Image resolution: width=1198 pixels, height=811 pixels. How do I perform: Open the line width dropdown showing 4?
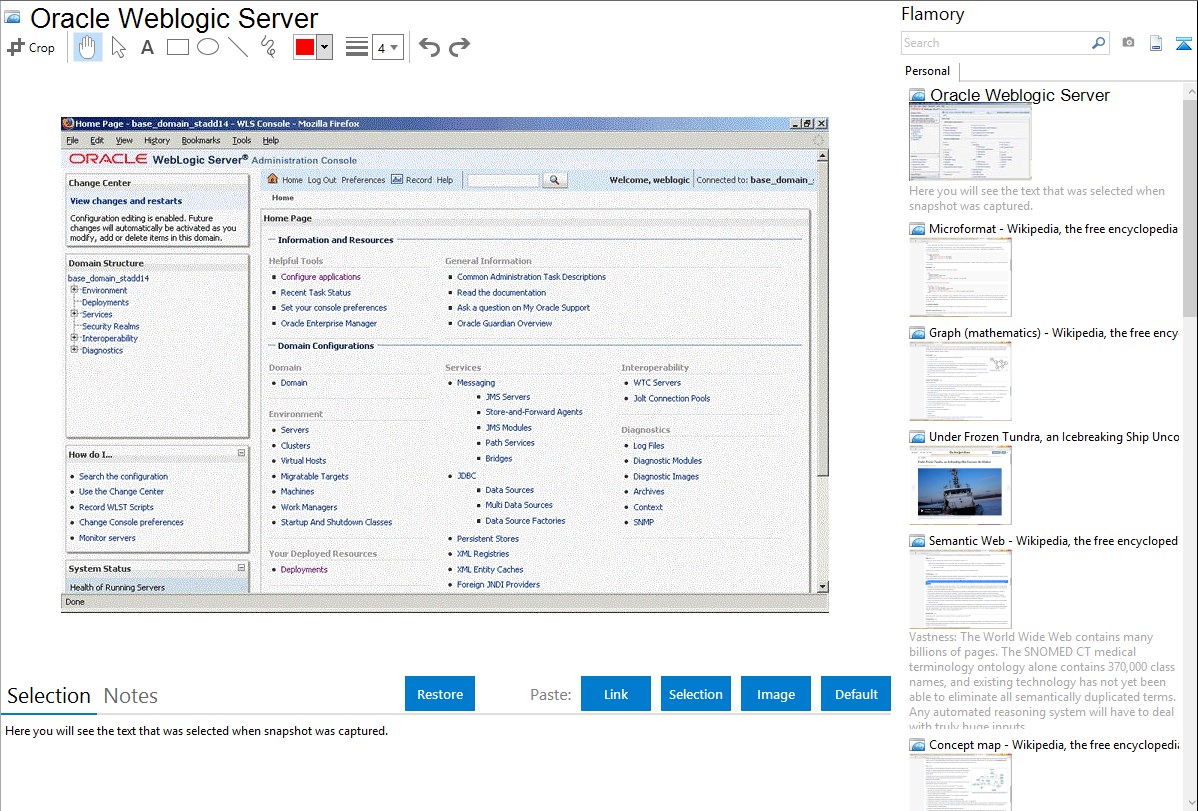(x=387, y=48)
